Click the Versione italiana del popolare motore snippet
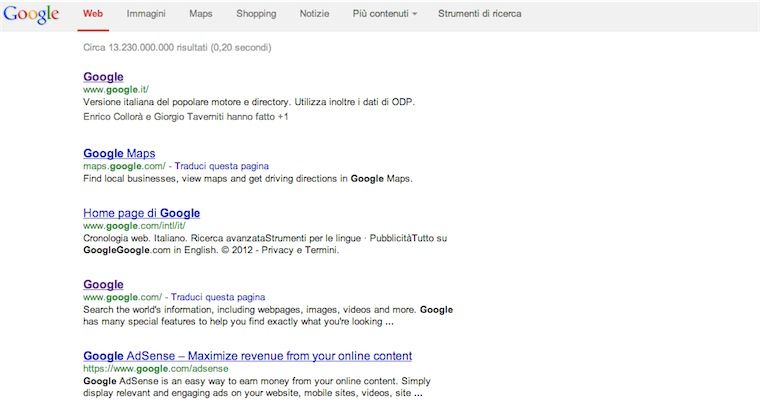The image size is (760, 416). (249, 102)
